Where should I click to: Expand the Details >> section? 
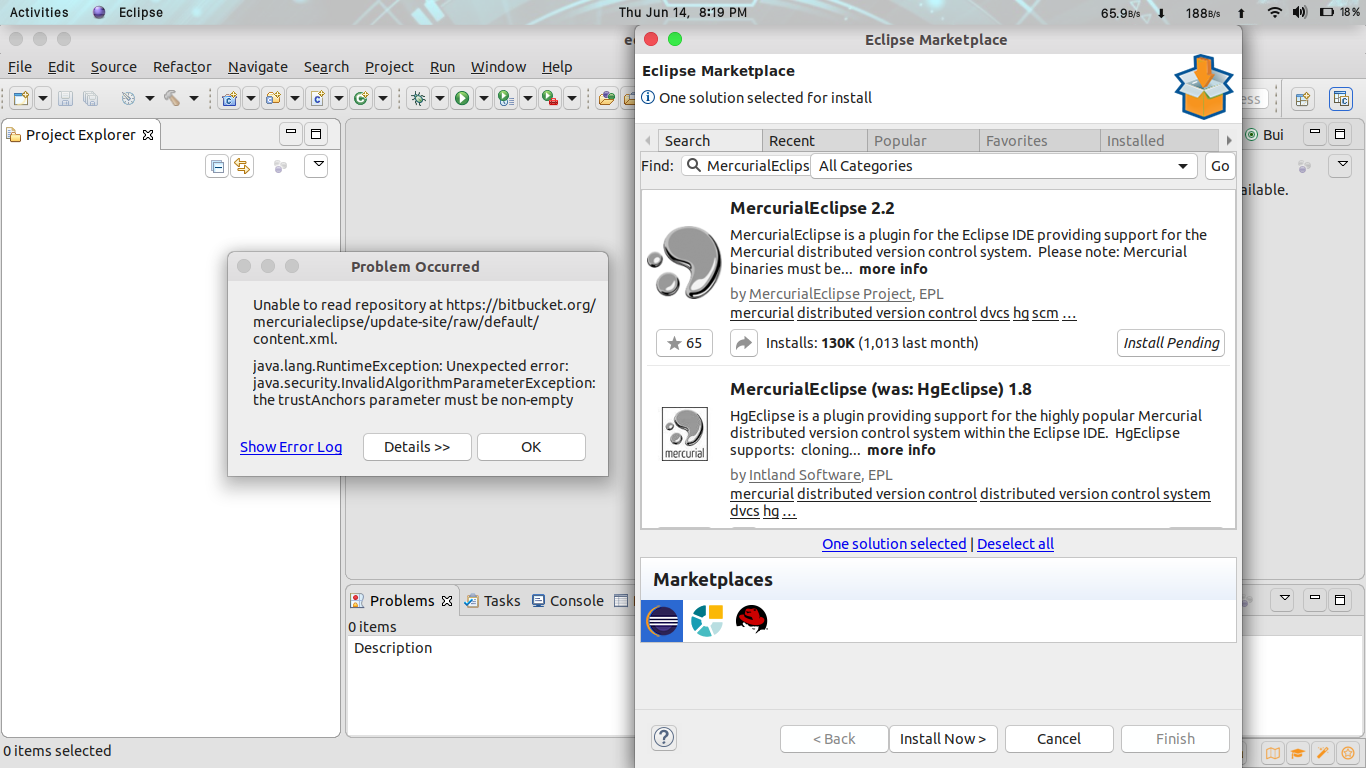coord(417,447)
